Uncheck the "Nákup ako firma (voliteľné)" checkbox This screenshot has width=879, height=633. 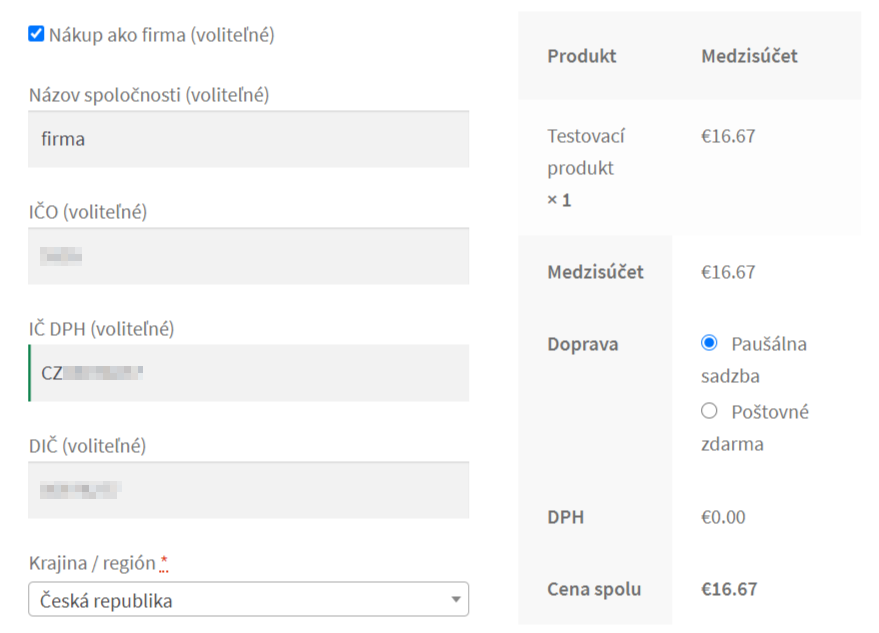[33, 33]
